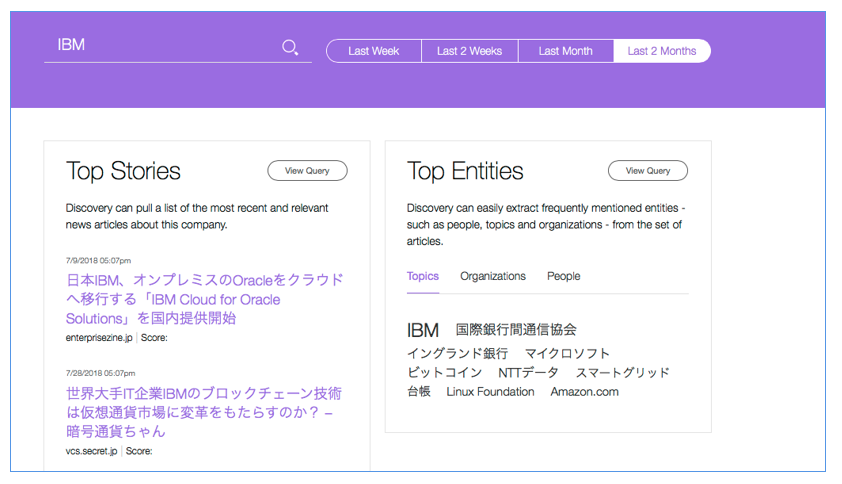Image resolution: width=842 pixels, height=484 pixels.
Task: Switch to the Topics entity tab
Action: [423, 276]
